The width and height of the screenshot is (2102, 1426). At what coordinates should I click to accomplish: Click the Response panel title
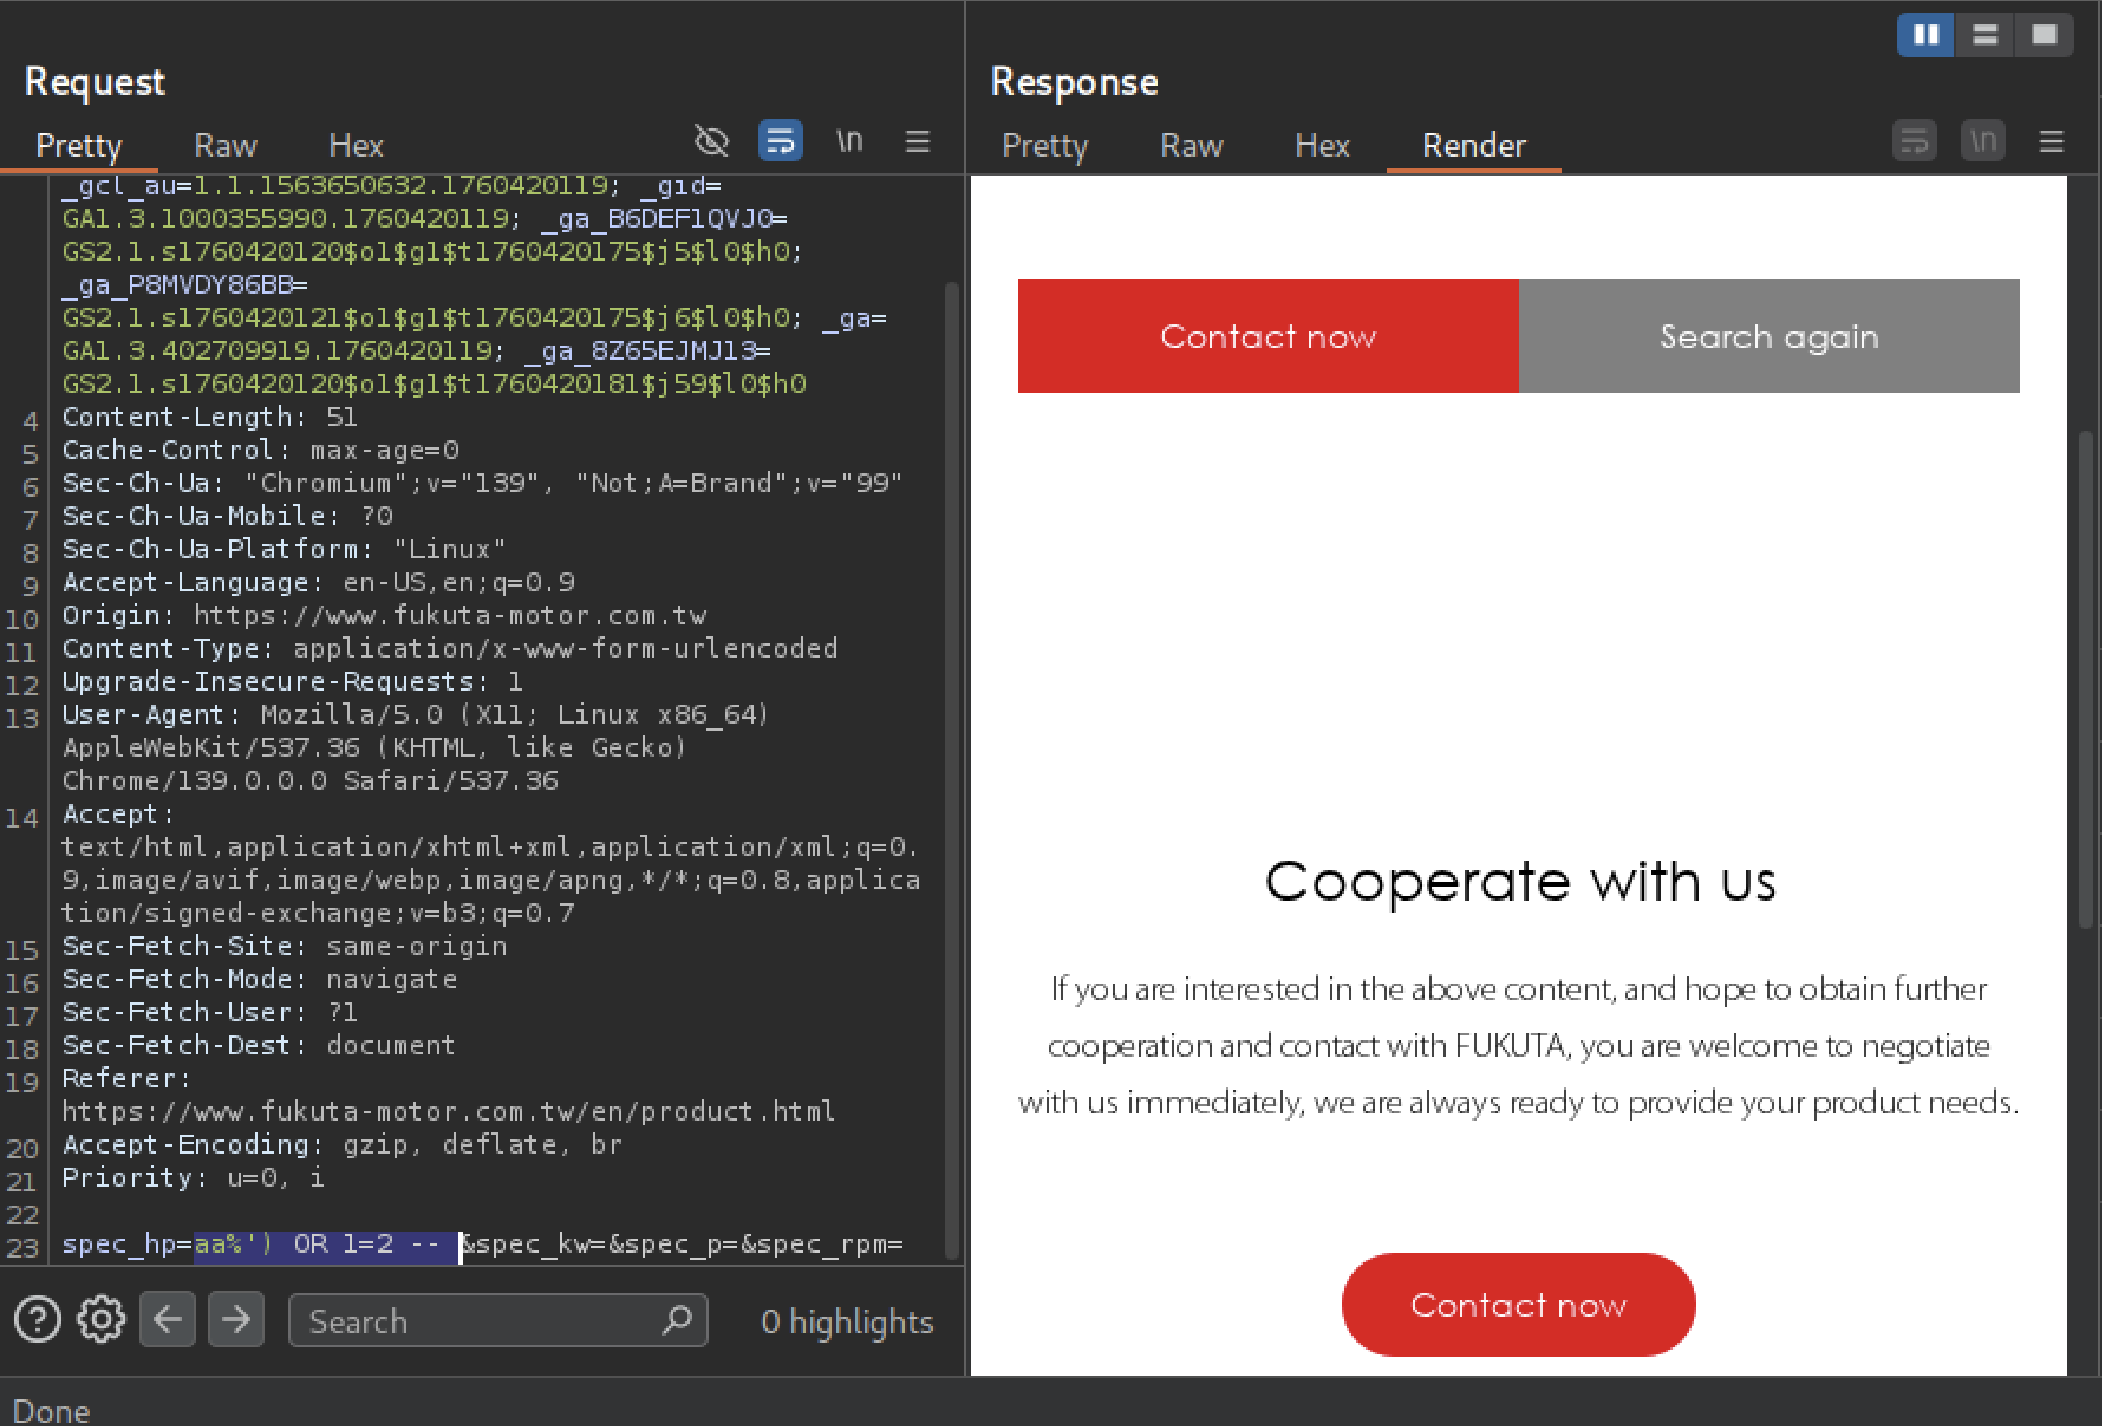[x=1075, y=82]
